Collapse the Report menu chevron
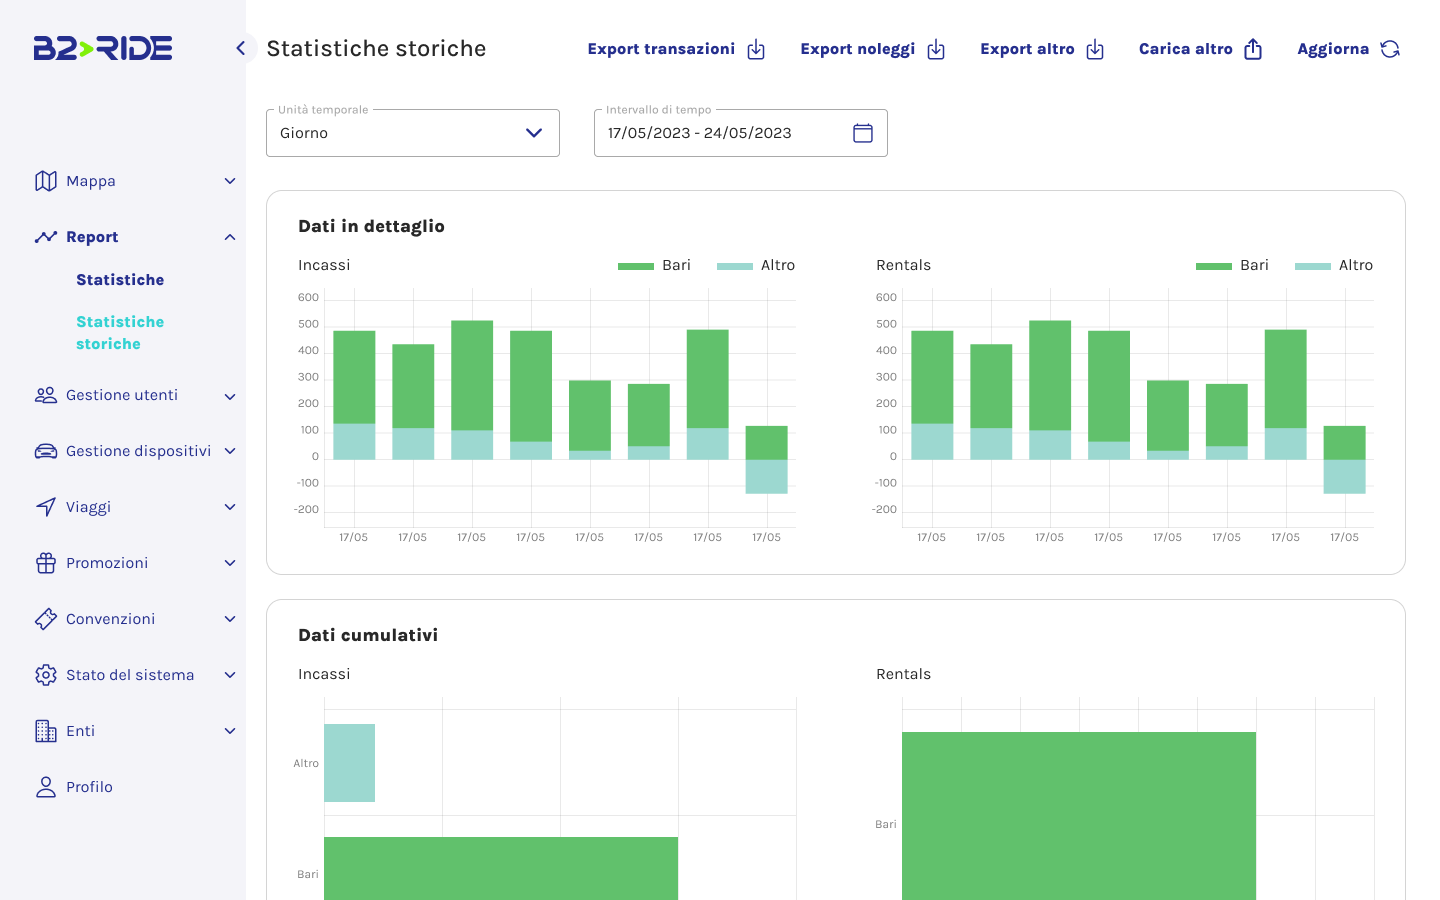Image resolution: width=1440 pixels, height=900 pixels. click(230, 237)
